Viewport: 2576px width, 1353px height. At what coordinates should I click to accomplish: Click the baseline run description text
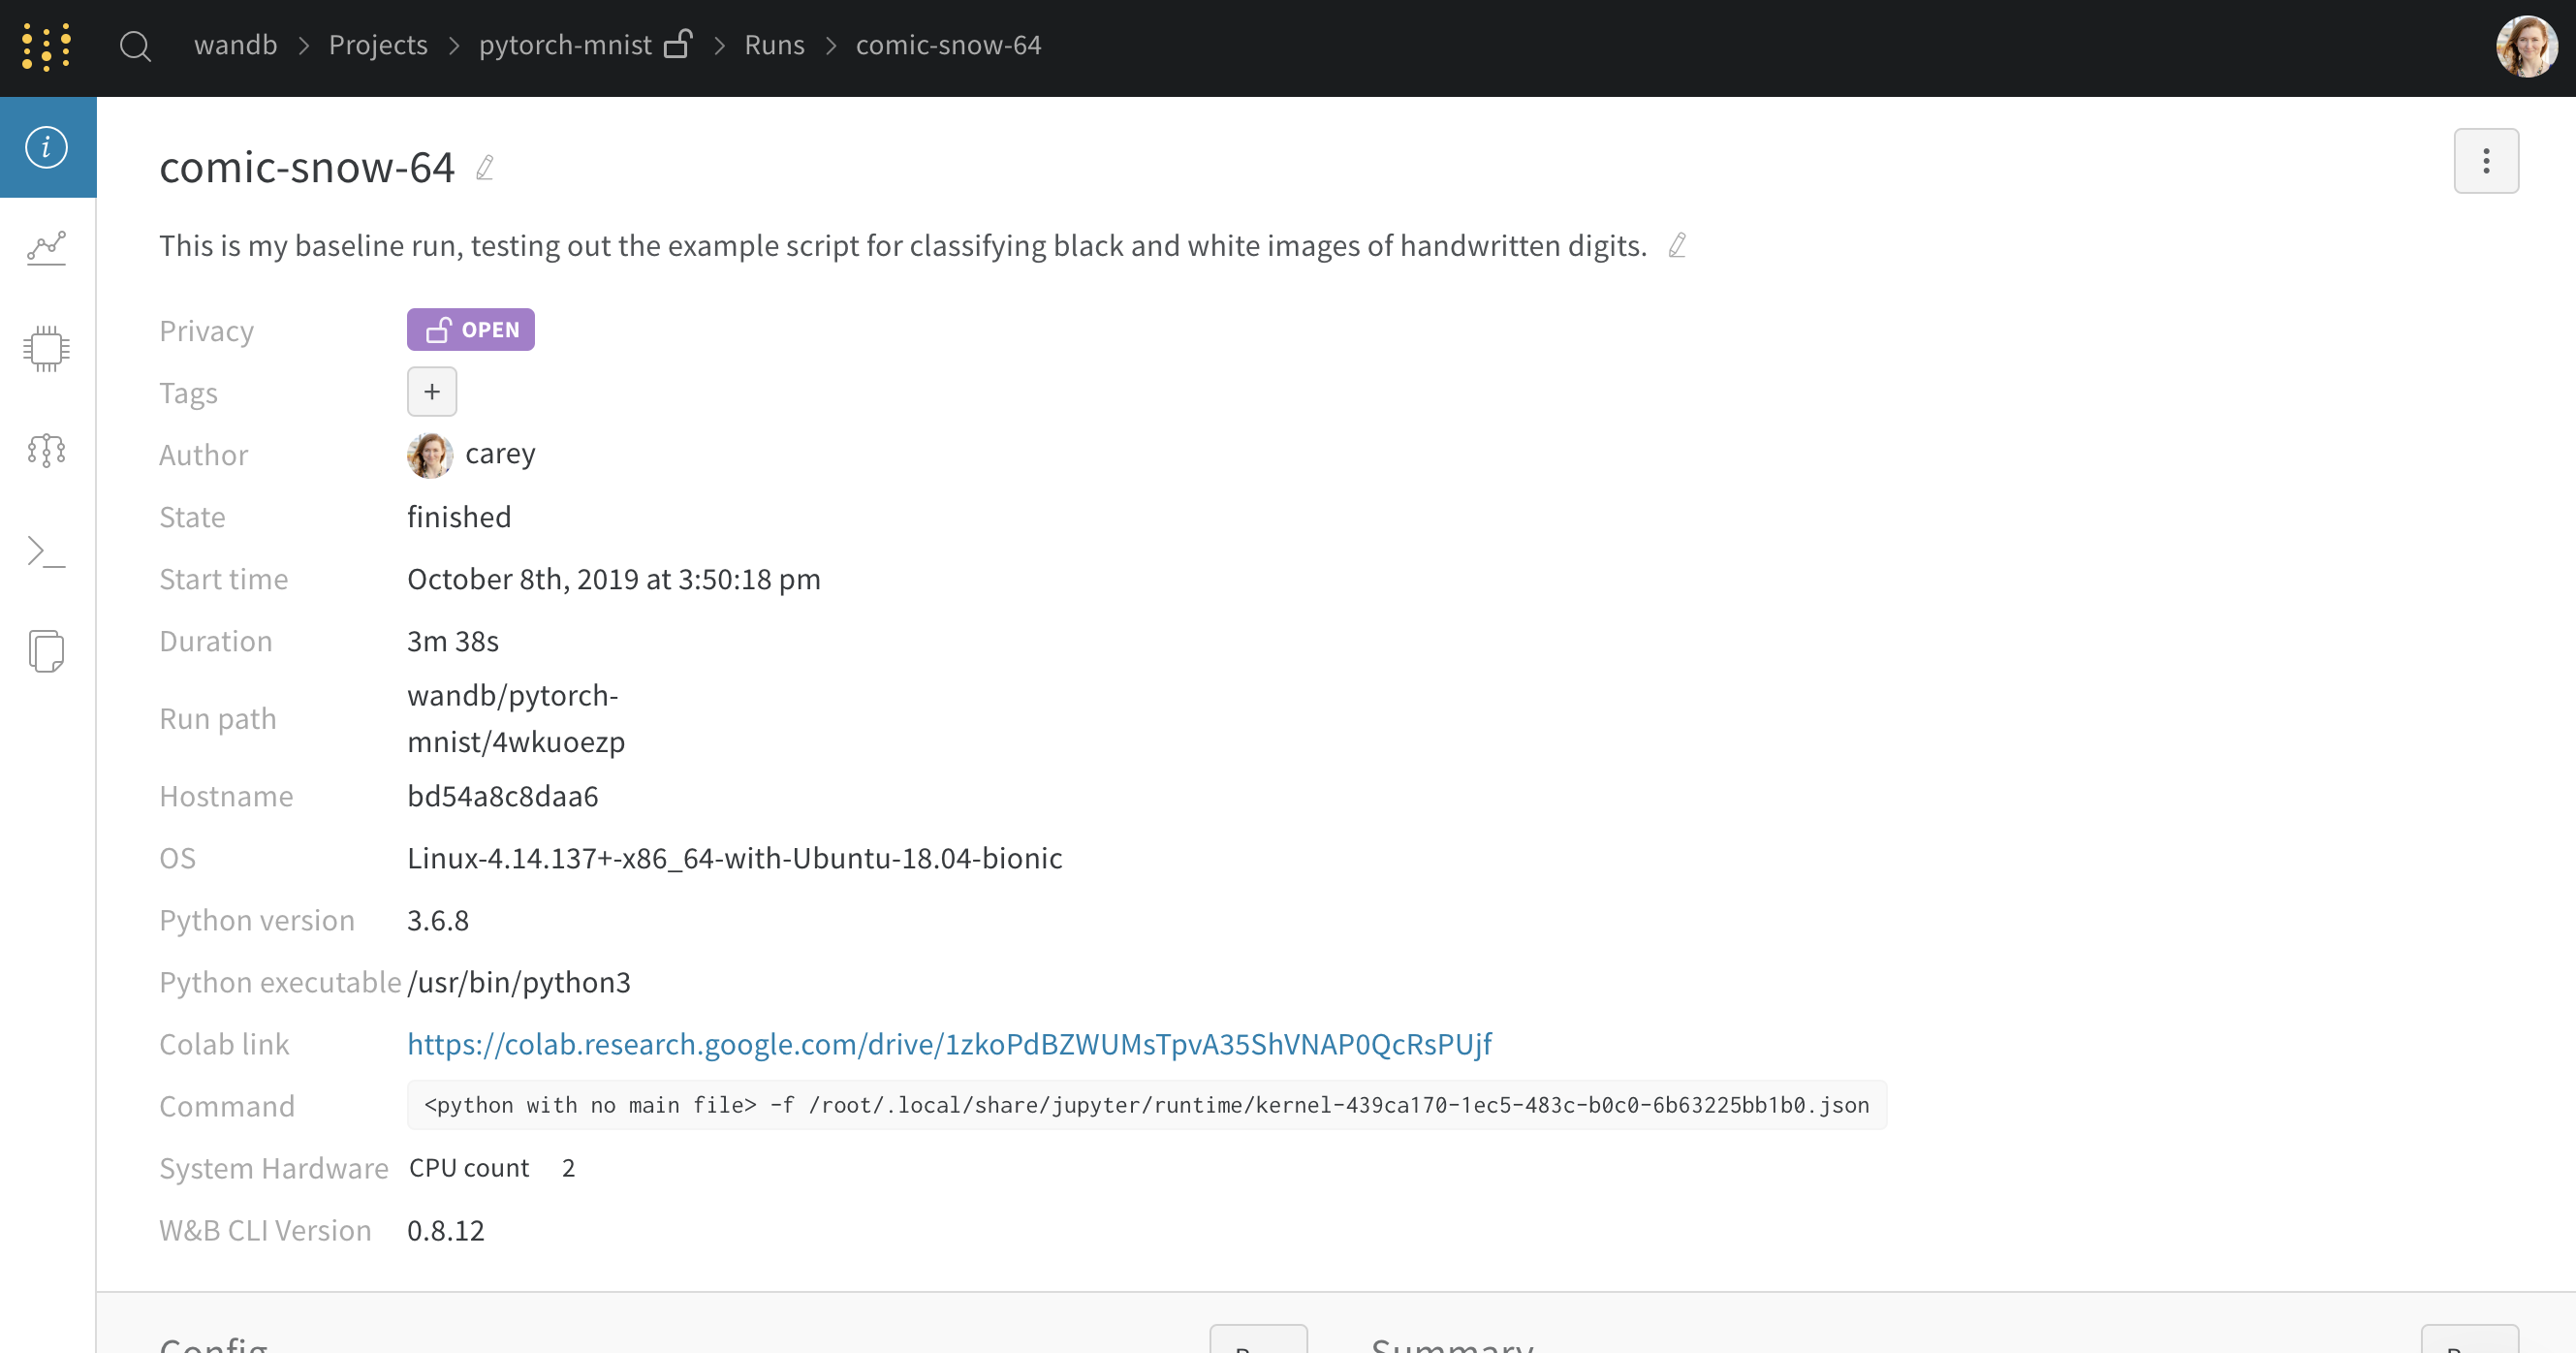(903, 245)
